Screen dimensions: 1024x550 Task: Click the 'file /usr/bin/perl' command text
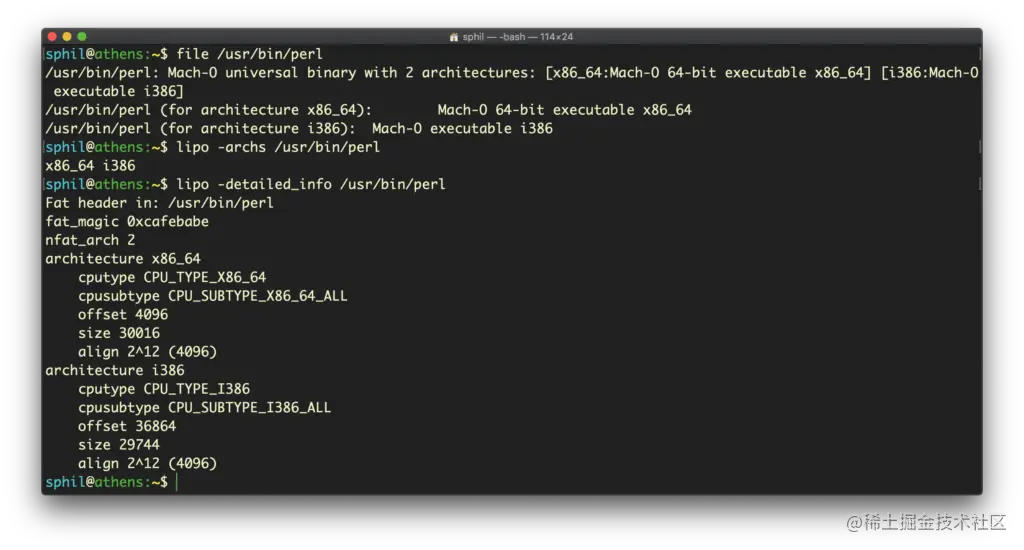[x=249, y=54]
